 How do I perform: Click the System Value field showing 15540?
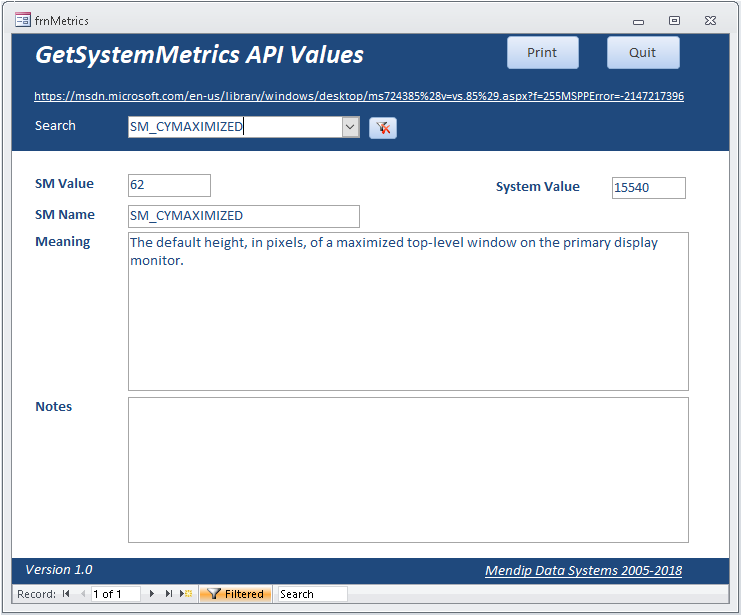click(x=648, y=188)
